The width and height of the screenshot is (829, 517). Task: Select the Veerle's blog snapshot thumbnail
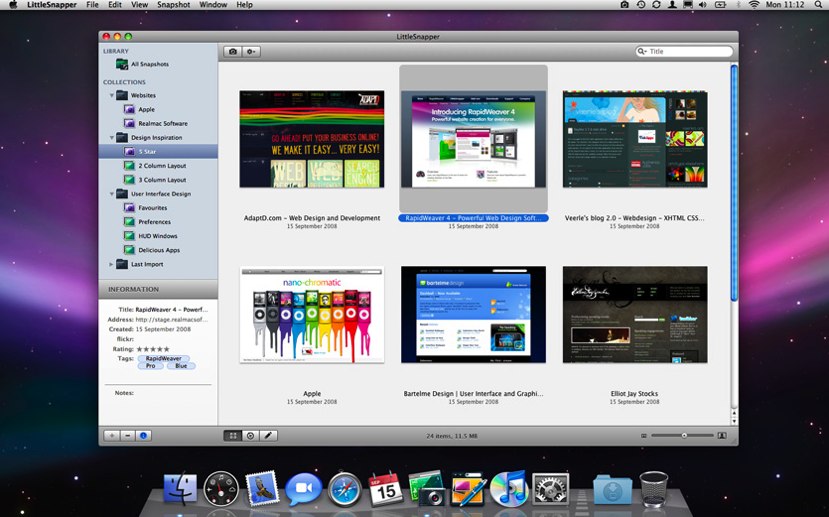pos(635,139)
